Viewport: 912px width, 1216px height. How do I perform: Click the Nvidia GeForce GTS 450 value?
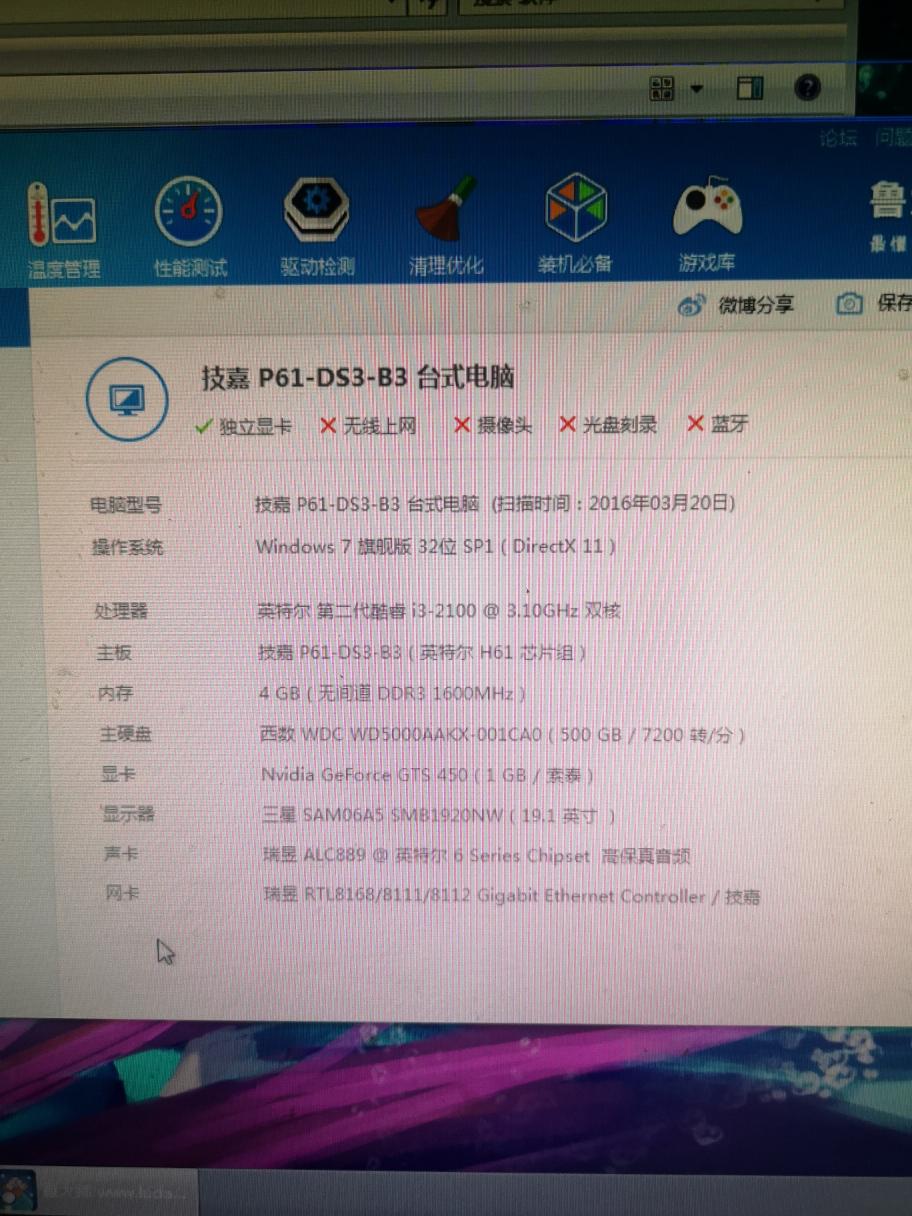(x=428, y=775)
